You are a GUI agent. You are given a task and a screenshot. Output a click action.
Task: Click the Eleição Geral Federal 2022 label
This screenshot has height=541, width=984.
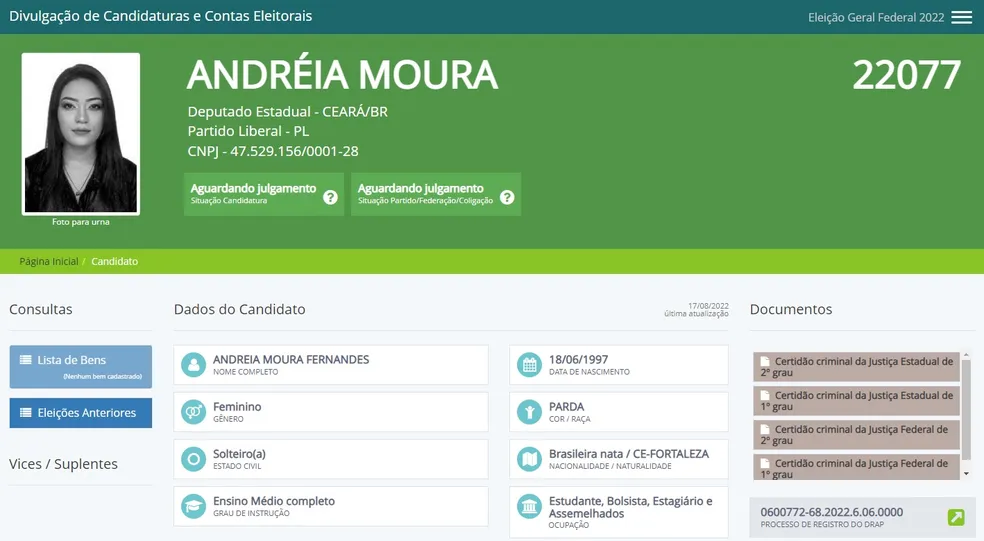tap(876, 18)
